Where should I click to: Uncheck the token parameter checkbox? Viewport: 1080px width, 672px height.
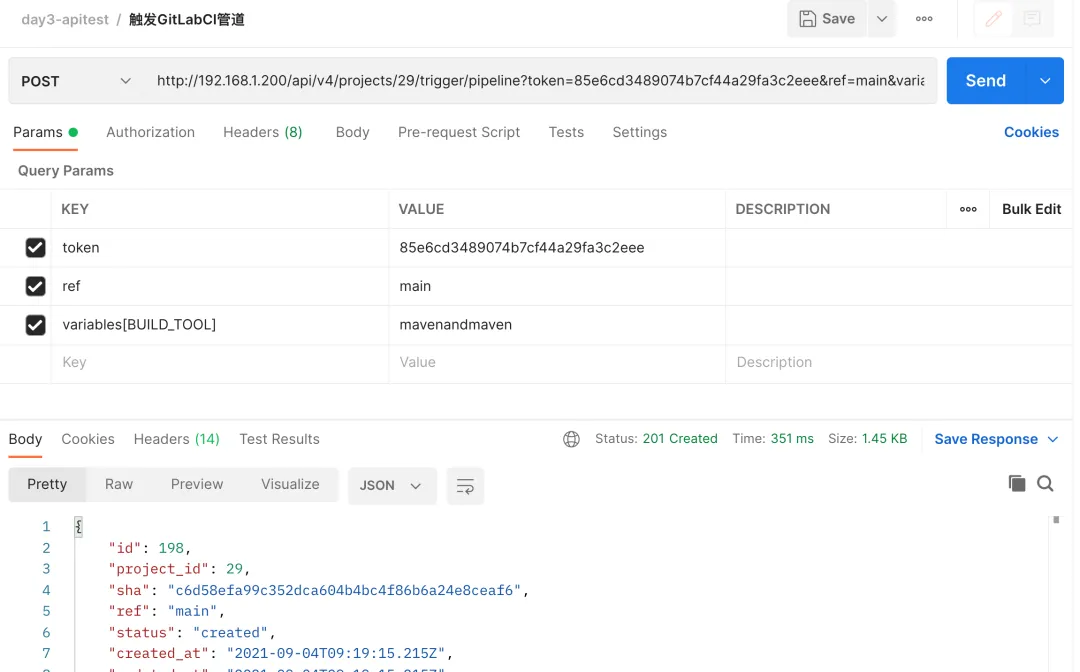click(x=35, y=248)
